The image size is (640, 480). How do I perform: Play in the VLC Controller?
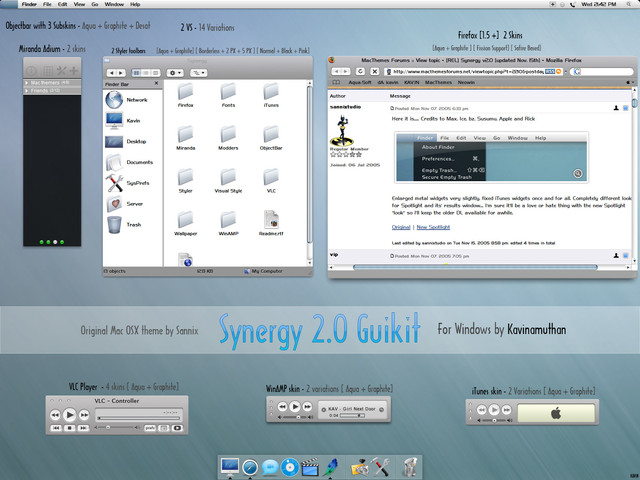[x=69, y=415]
